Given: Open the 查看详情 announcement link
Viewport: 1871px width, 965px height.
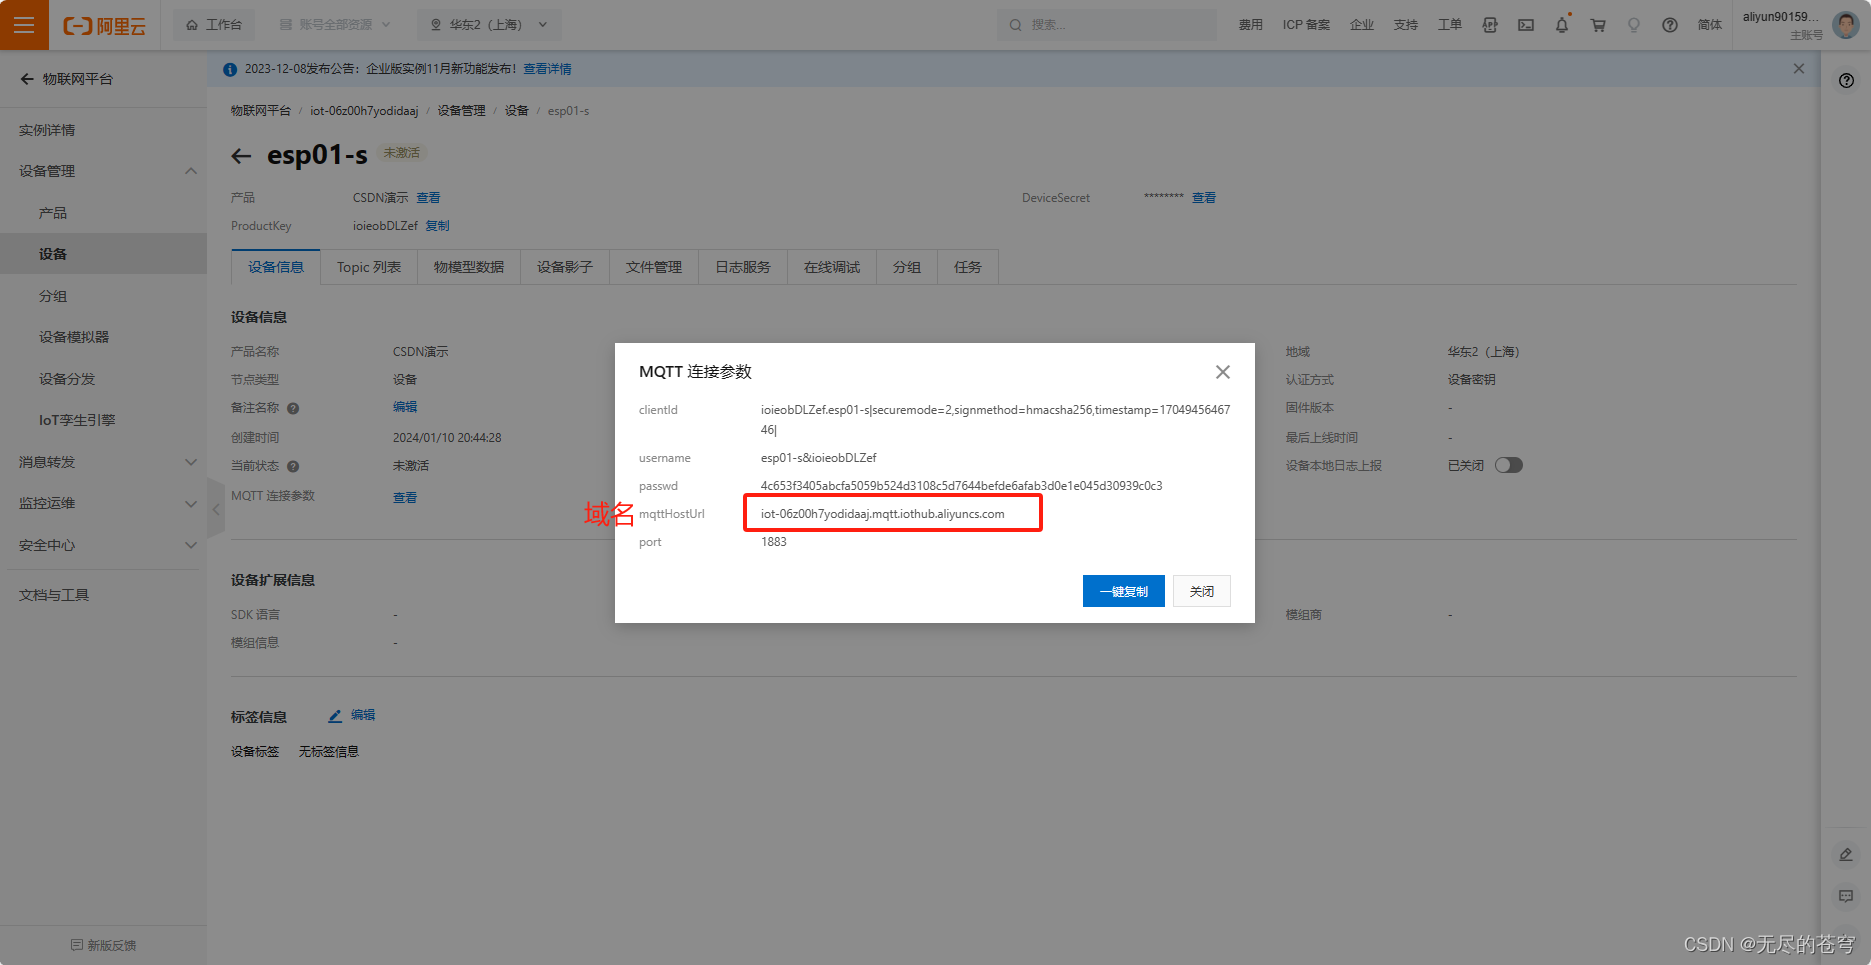Looking at the screenshot, I should pos(547,69).
